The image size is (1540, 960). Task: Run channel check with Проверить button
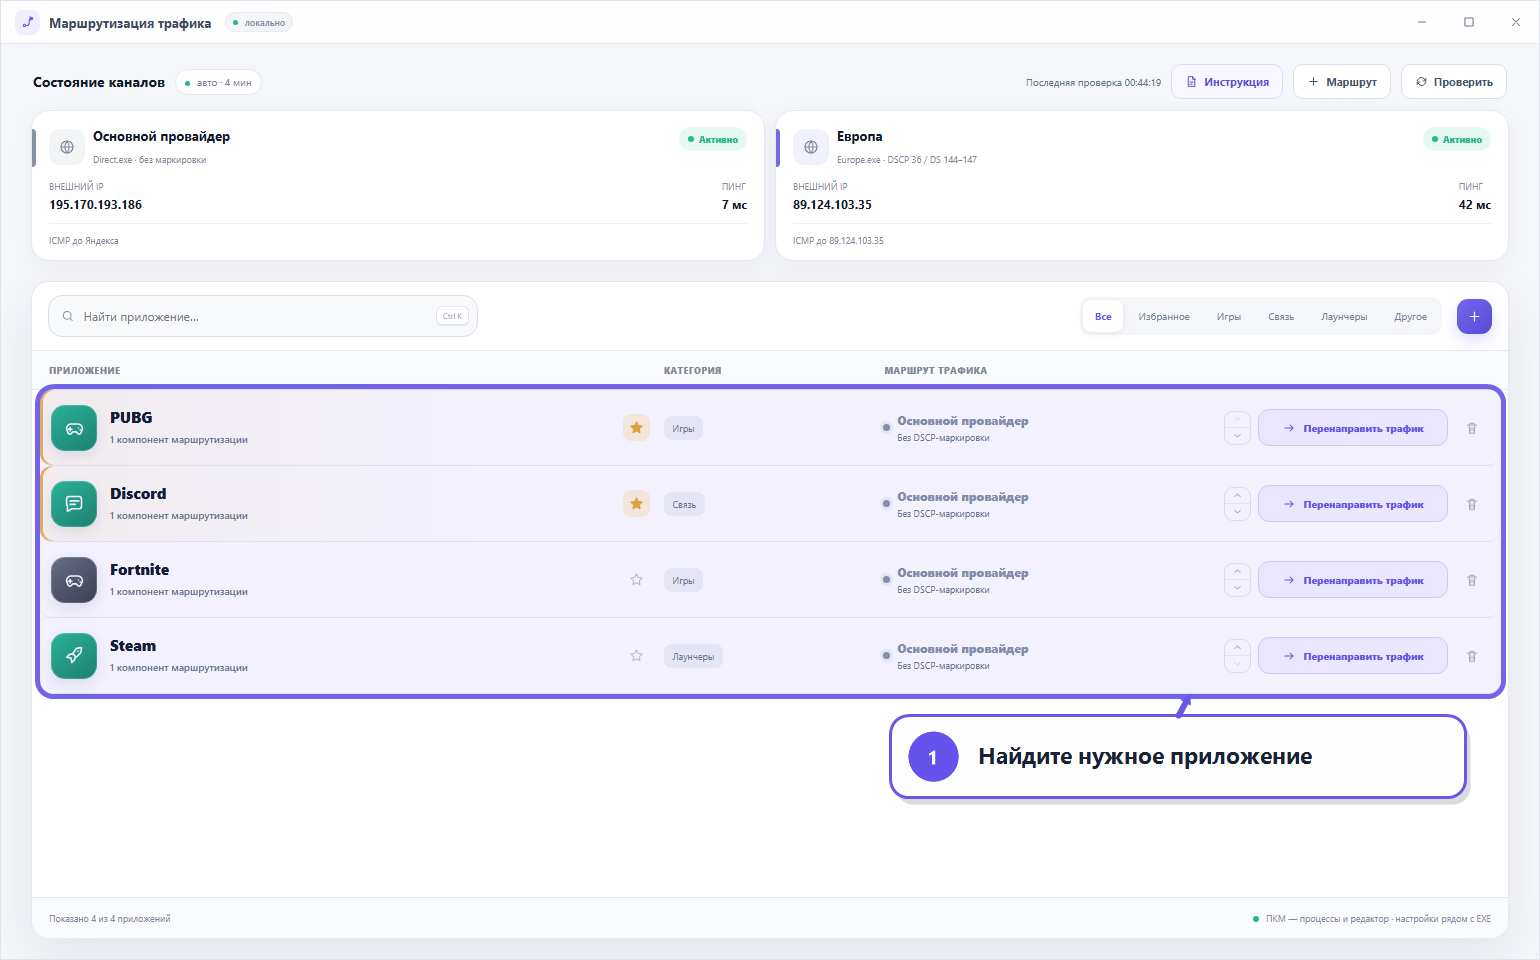point(1454,82)
